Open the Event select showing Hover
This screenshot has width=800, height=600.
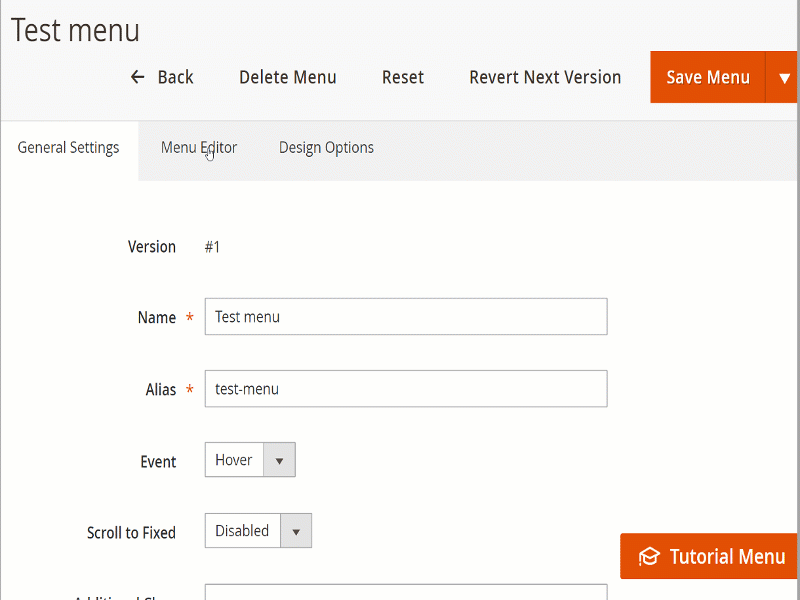click(235, 460)
